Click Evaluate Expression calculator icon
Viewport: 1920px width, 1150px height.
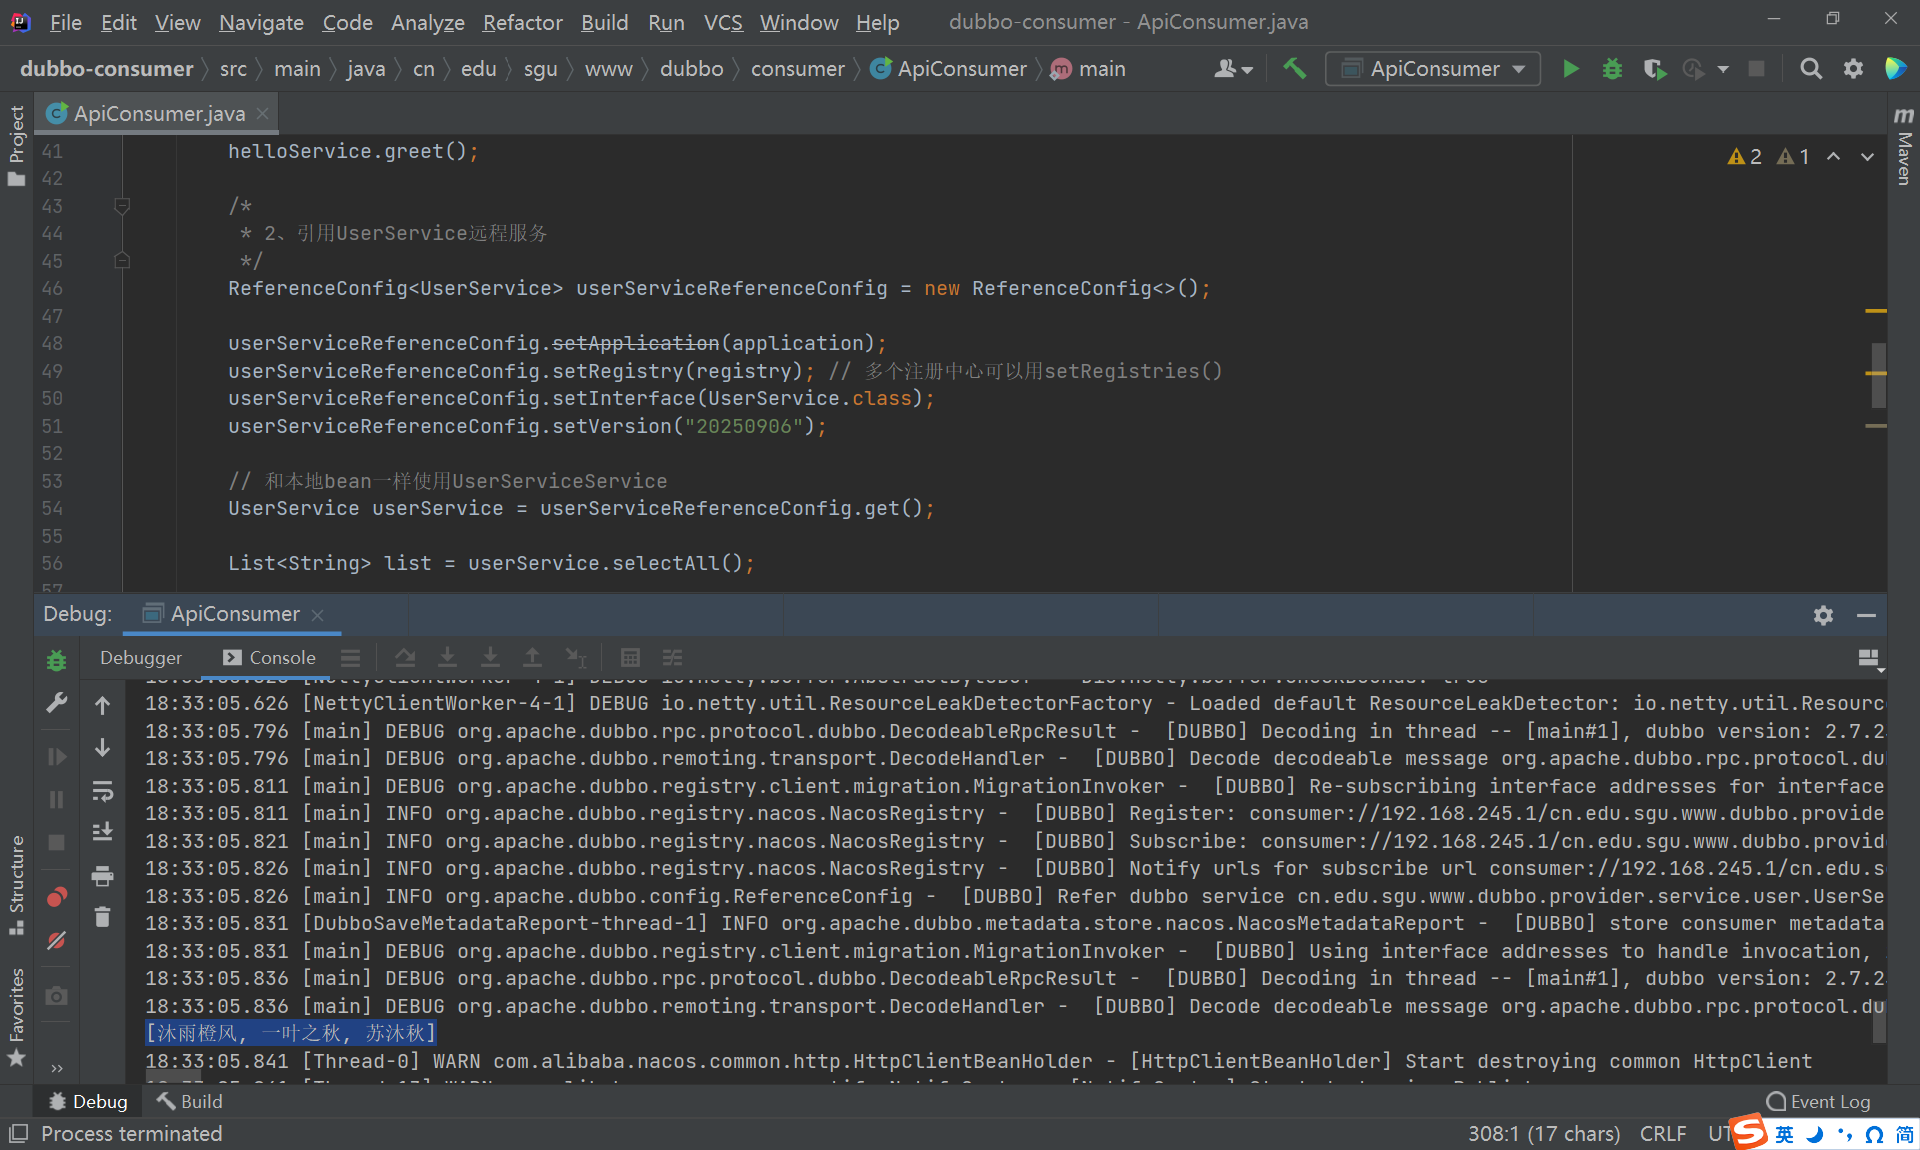pyautogui.click(x=630, y=658)
